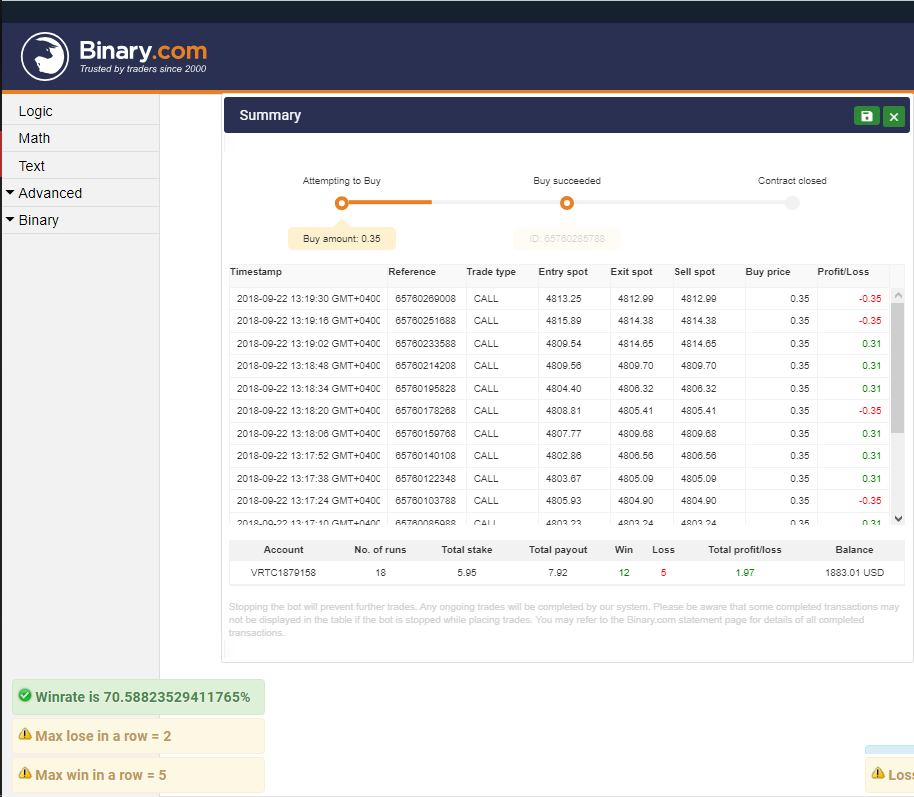Click account VRTC1879158 value

click(x=283, y=573)
